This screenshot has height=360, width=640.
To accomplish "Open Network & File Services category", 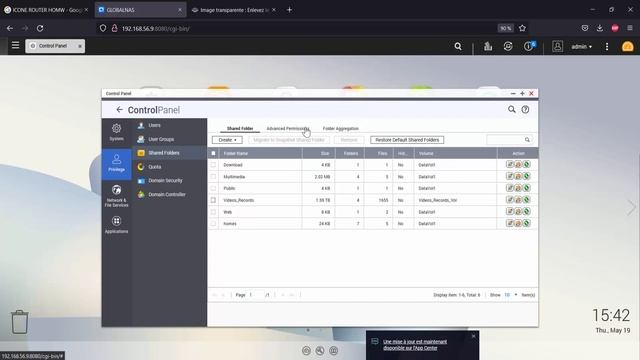I will point(116,196).
